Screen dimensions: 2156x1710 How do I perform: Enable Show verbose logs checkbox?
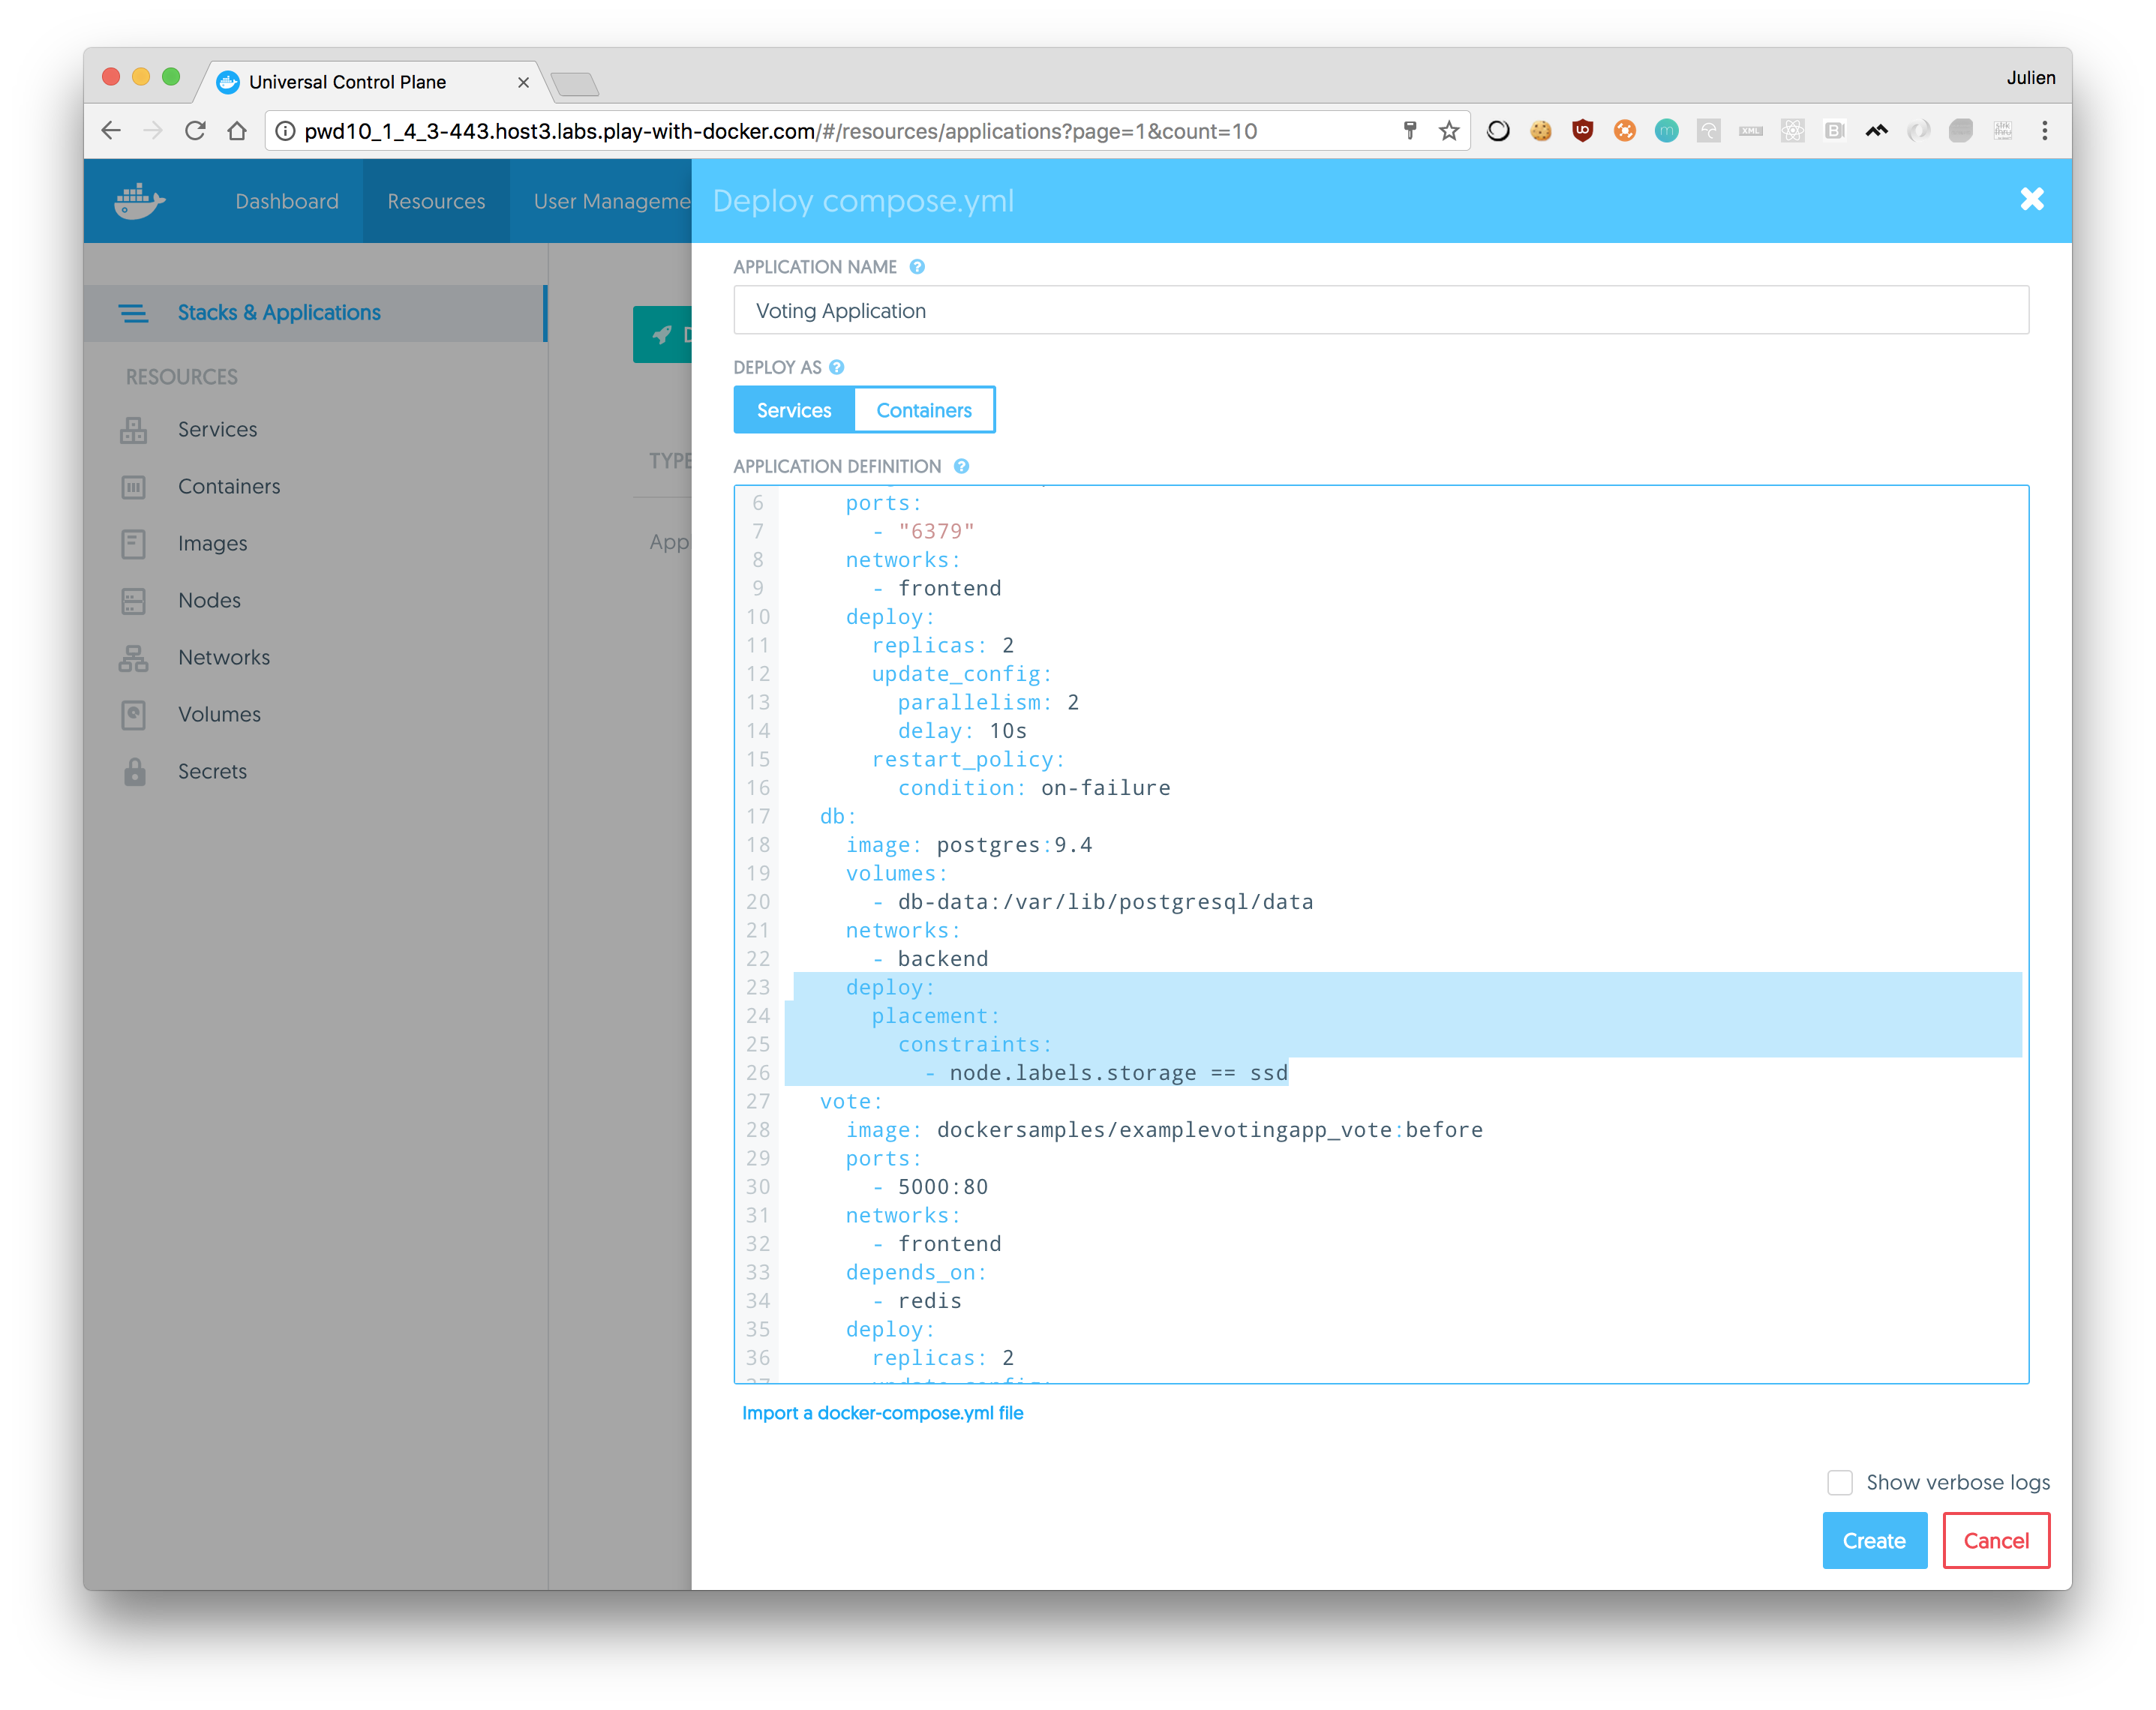point(1839,1482)
